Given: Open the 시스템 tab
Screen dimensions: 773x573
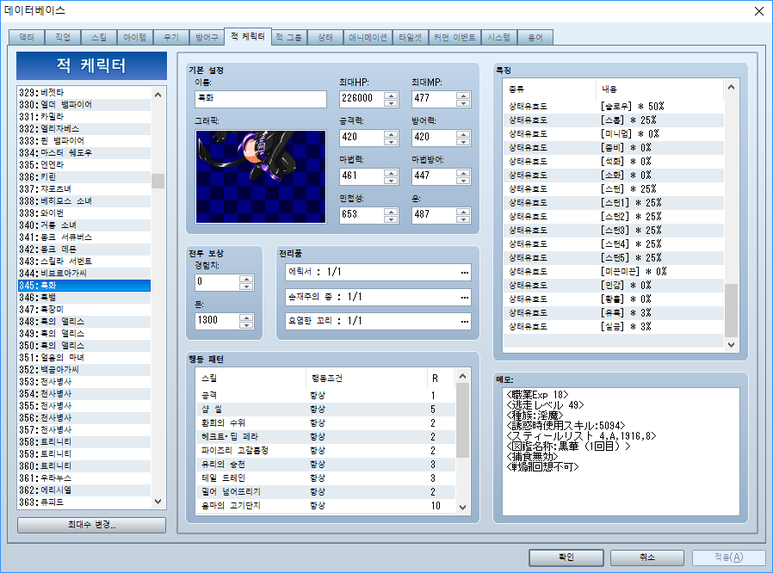Looking at the screenshot, I should [x=499, y=37].
